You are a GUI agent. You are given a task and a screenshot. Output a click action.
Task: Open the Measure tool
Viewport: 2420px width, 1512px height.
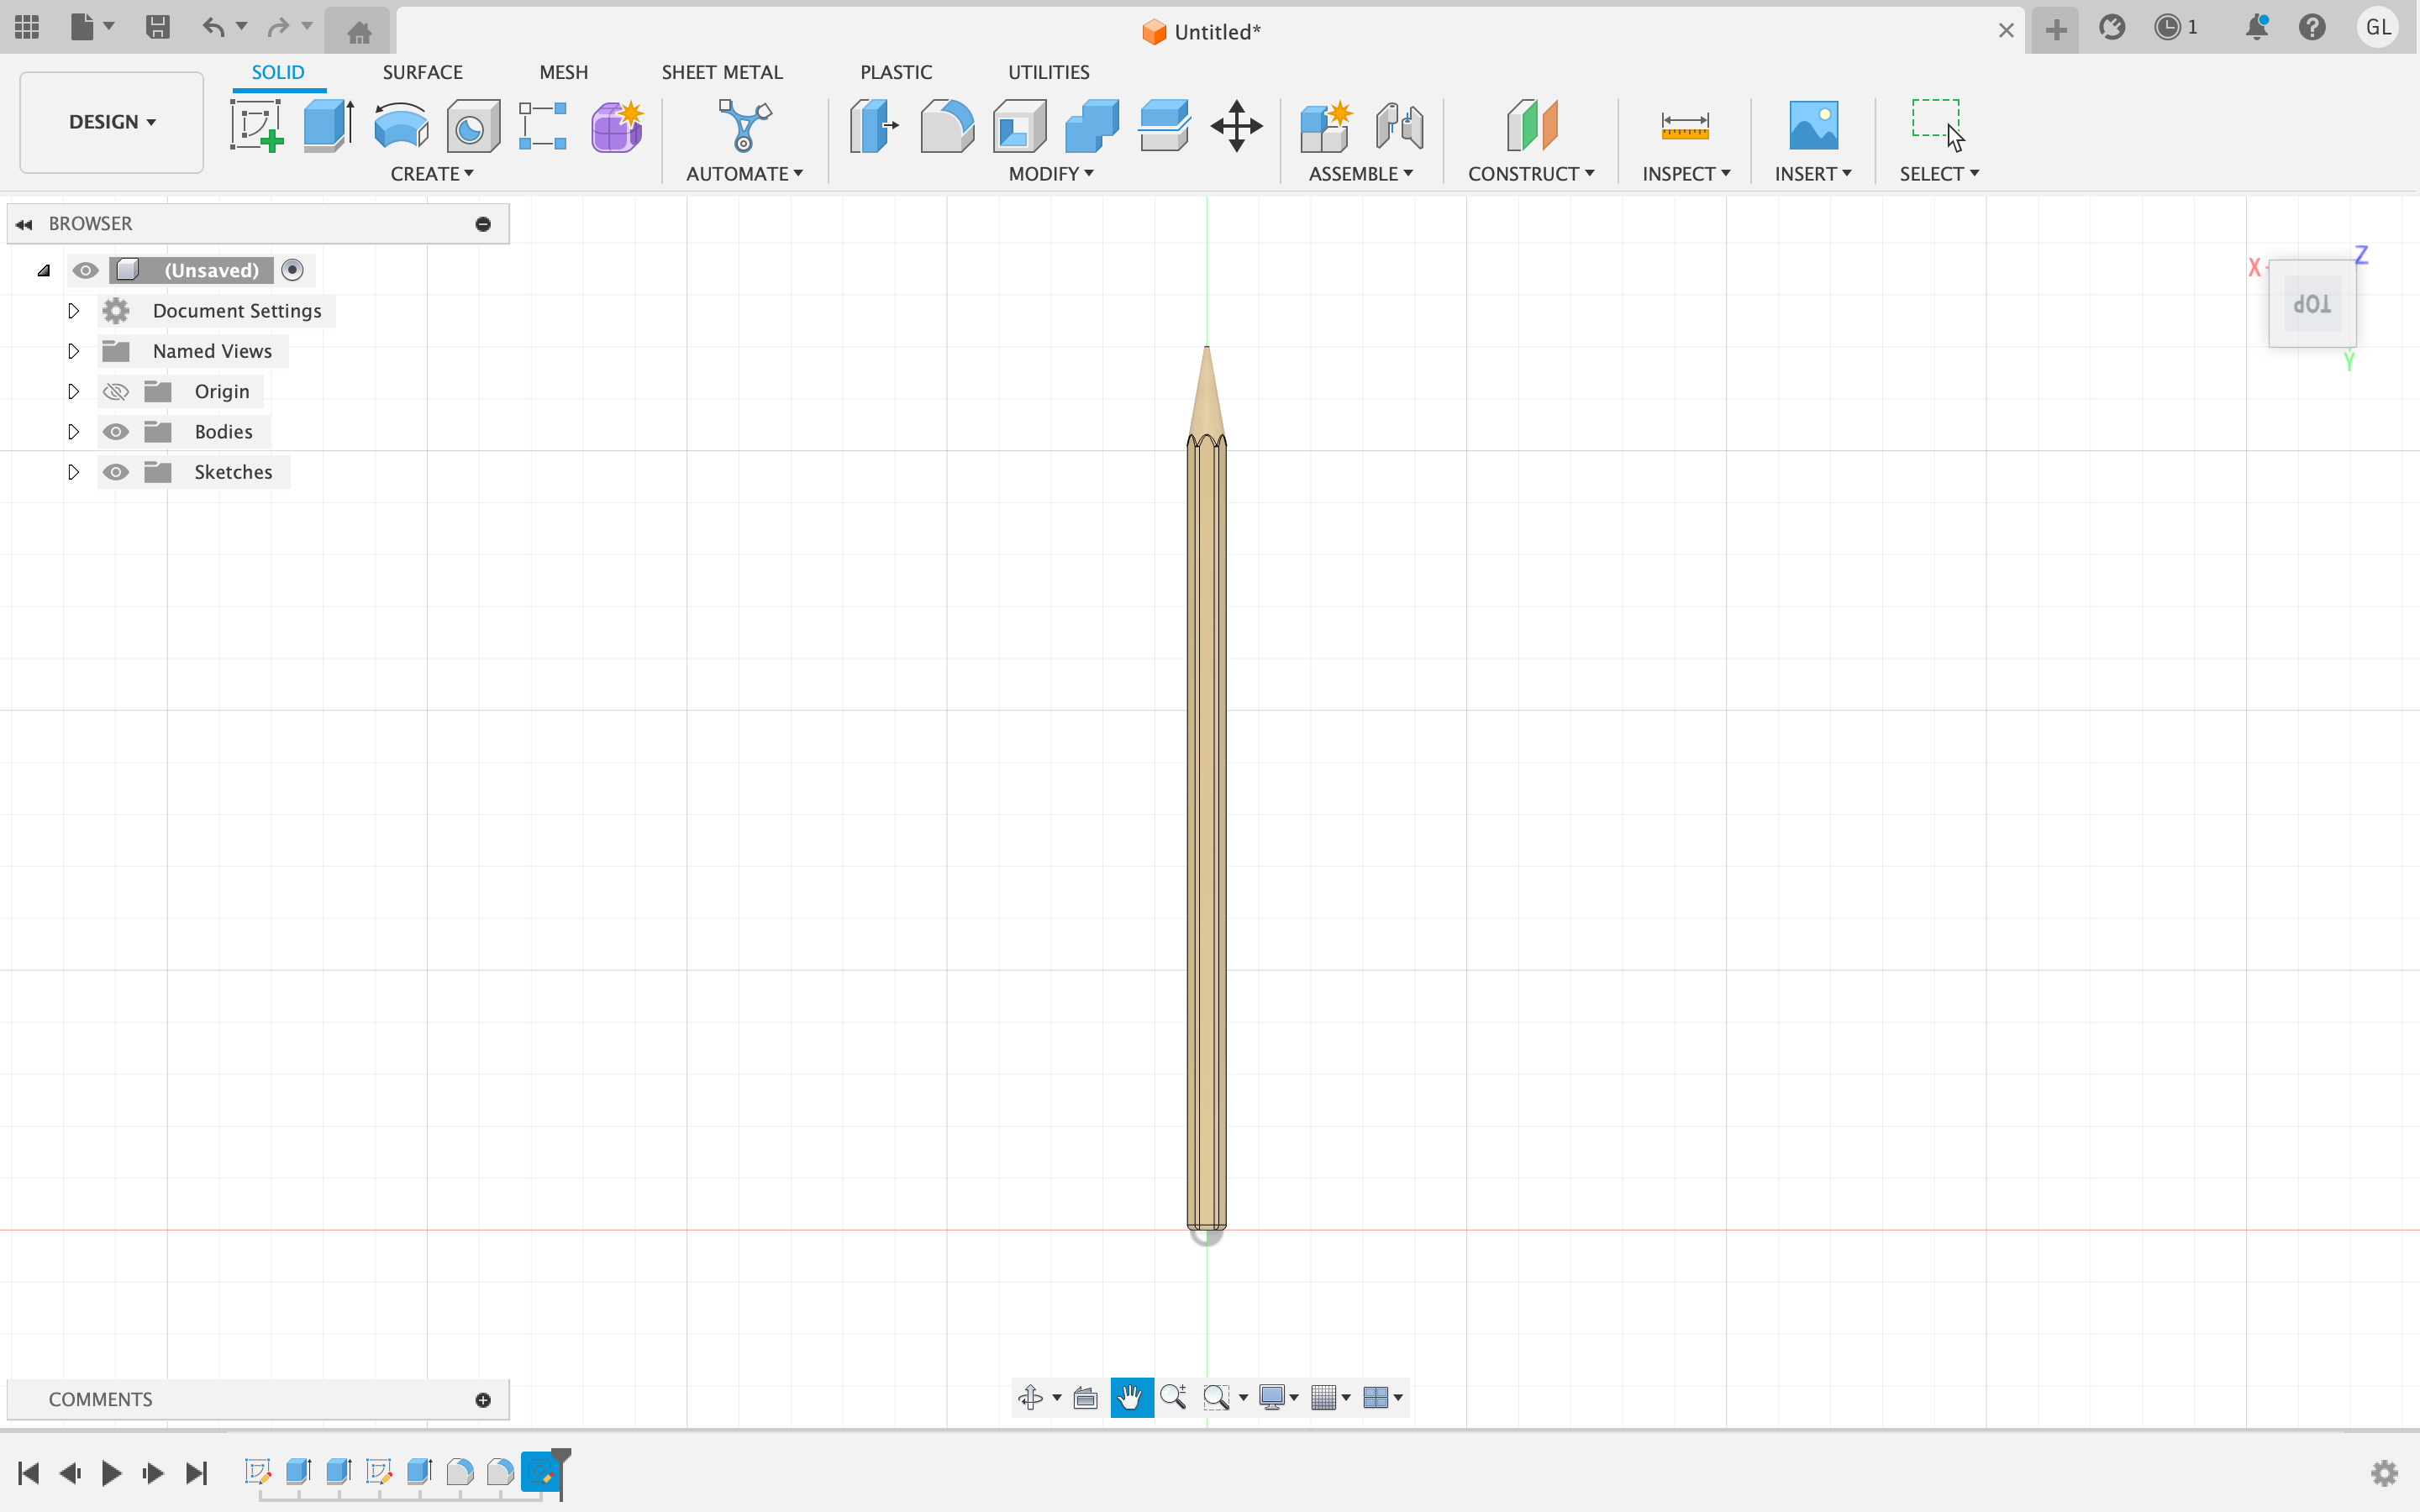point(1684,126)
